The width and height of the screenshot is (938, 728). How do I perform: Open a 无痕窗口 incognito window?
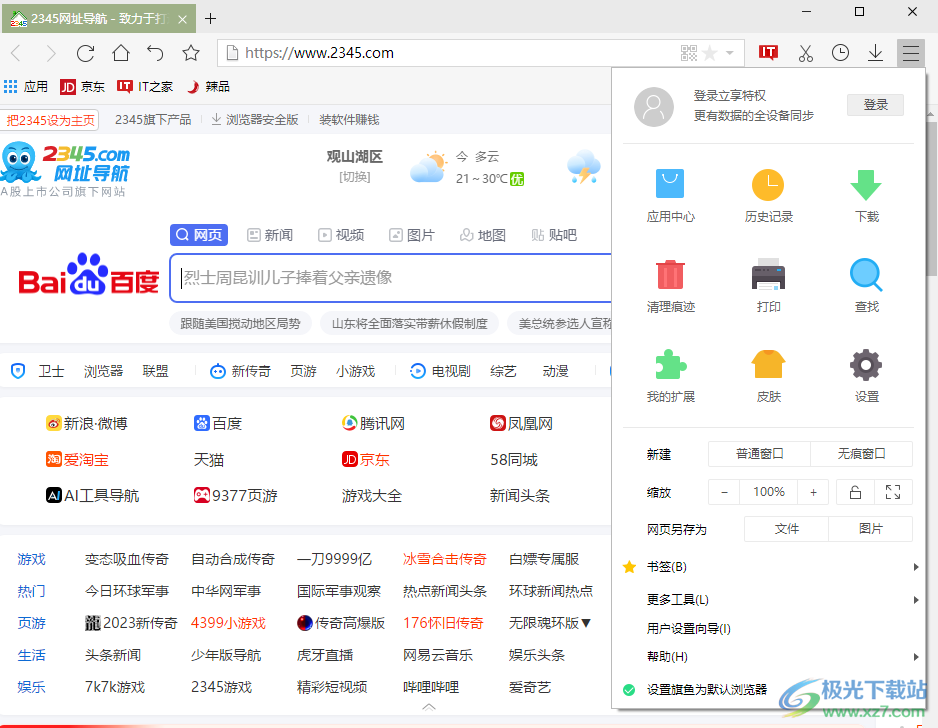point(861,453)
